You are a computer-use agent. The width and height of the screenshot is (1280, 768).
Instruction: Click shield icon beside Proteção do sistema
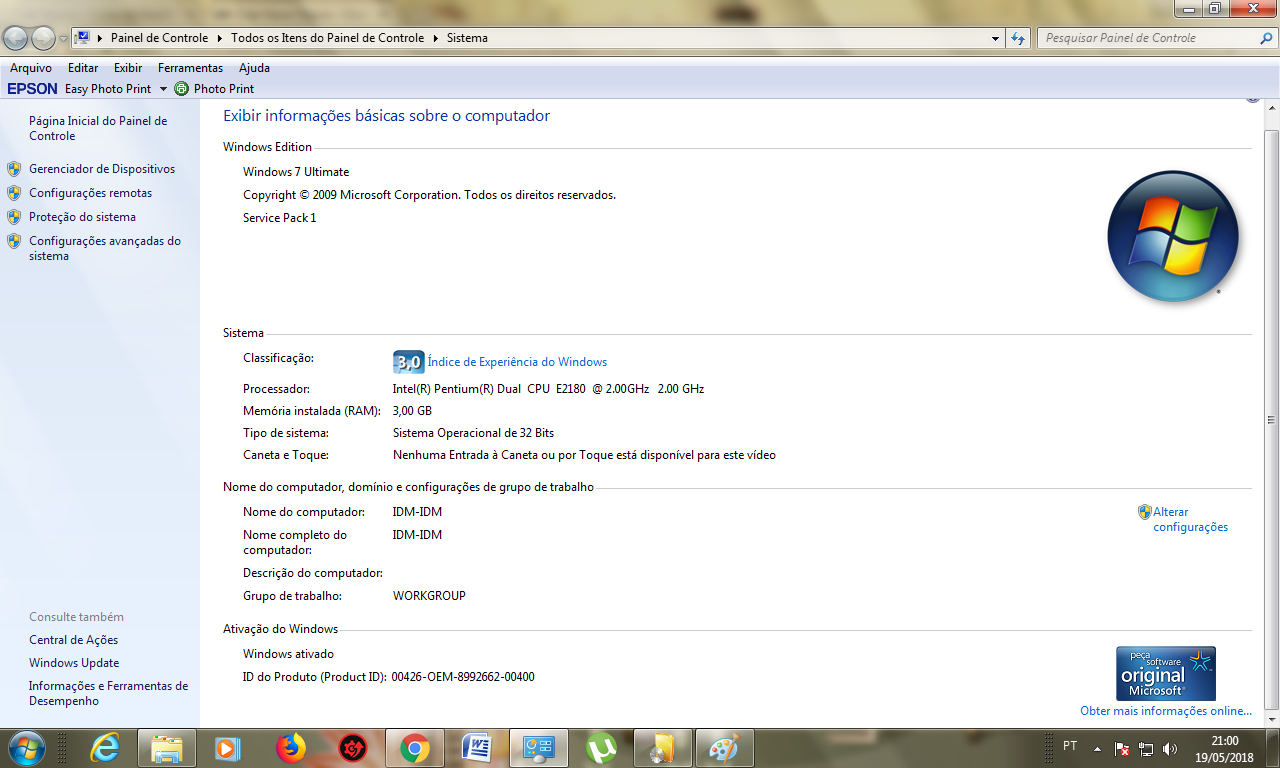(x=14, y=217)
